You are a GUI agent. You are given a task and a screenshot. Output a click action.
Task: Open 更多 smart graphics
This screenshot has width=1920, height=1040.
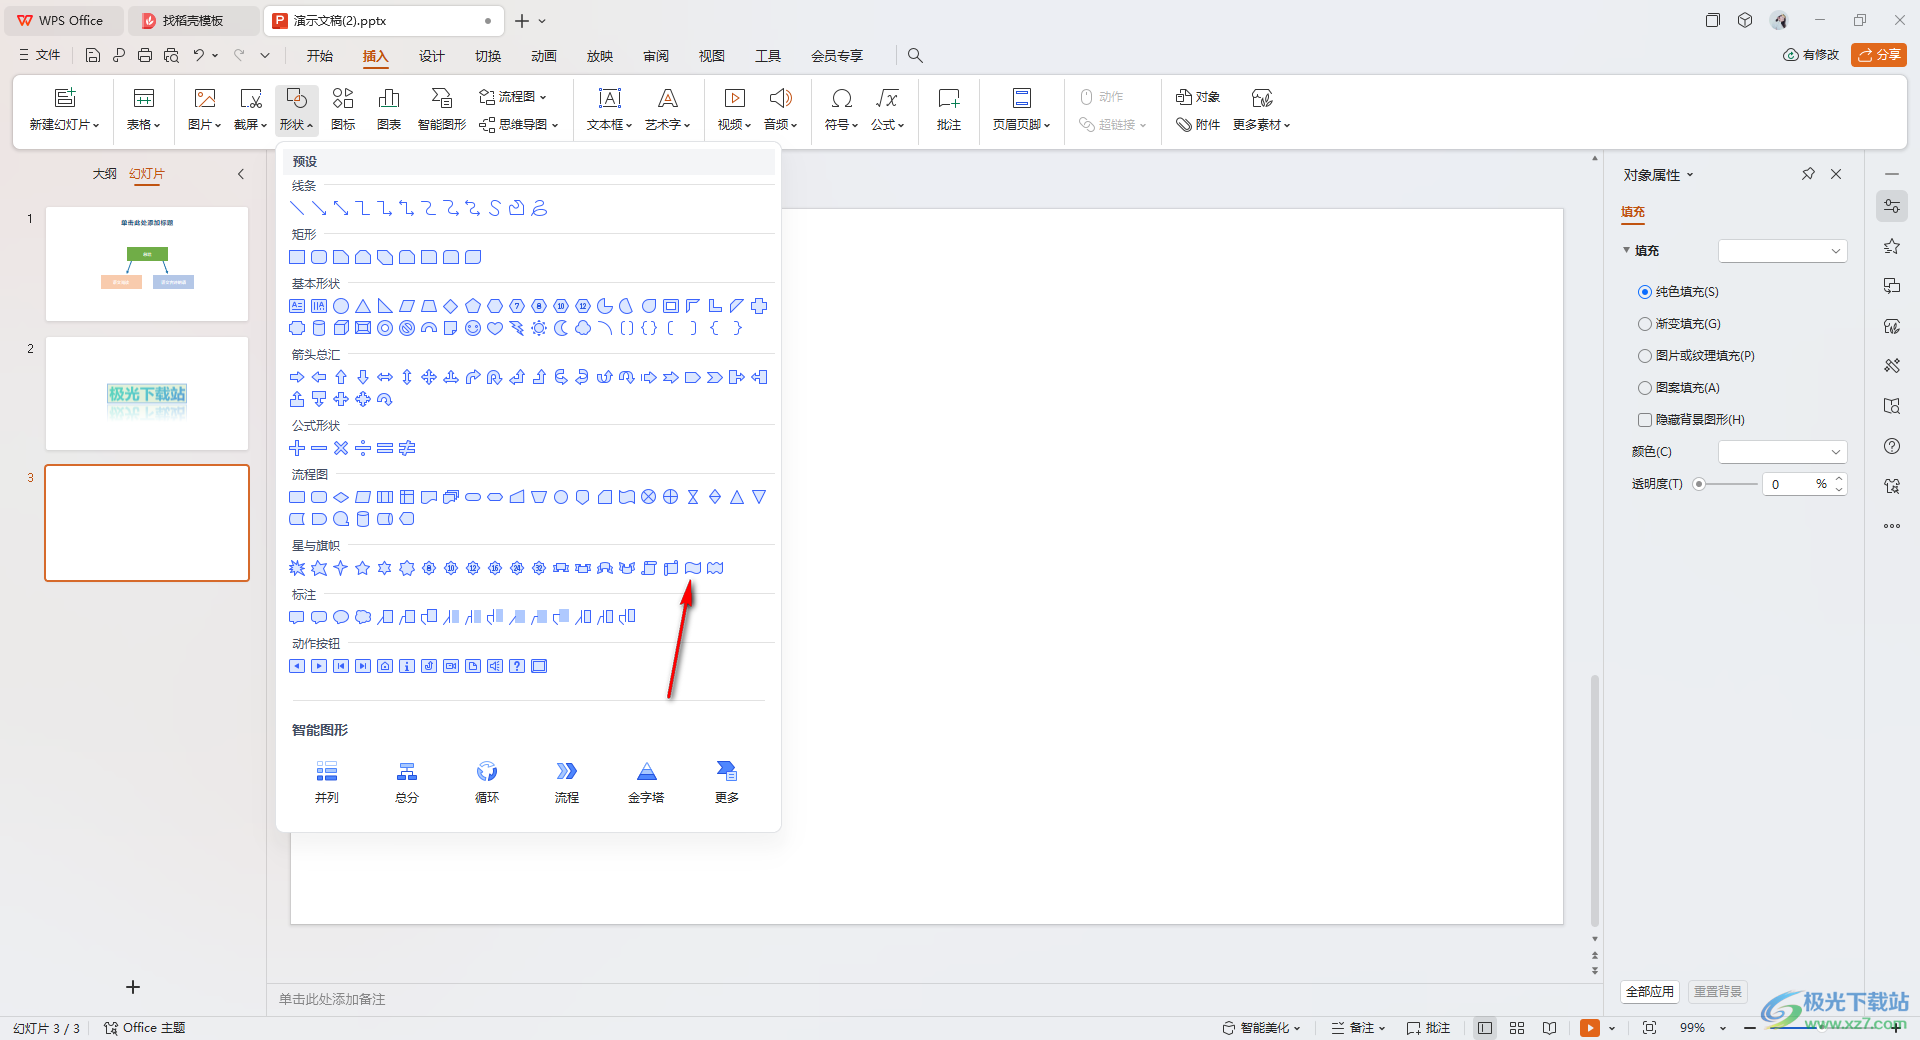click(727, 781)
